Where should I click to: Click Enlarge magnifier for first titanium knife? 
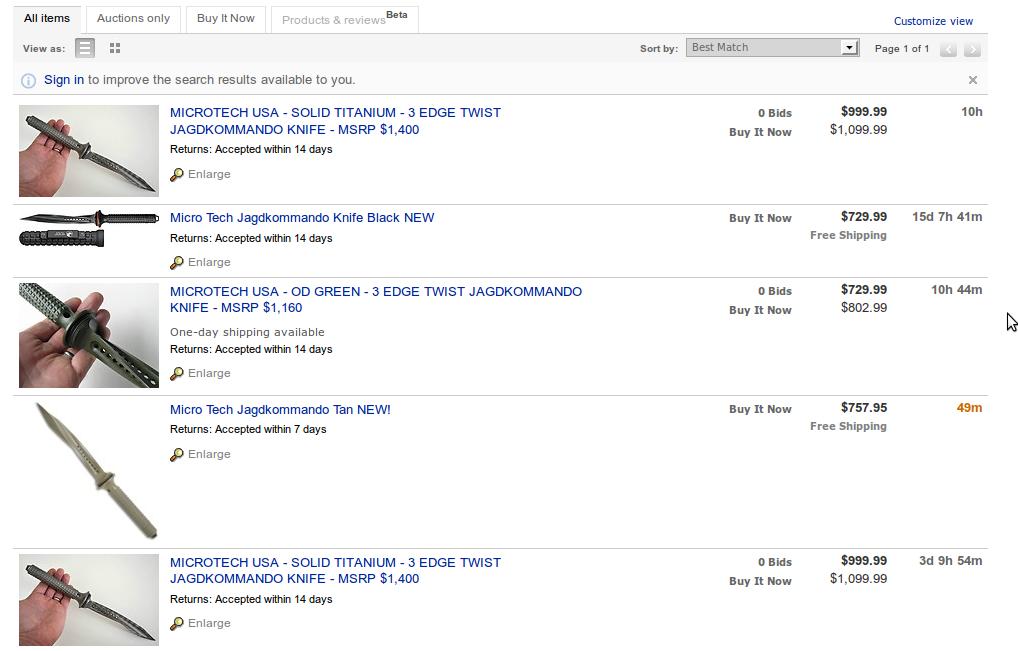177,175
